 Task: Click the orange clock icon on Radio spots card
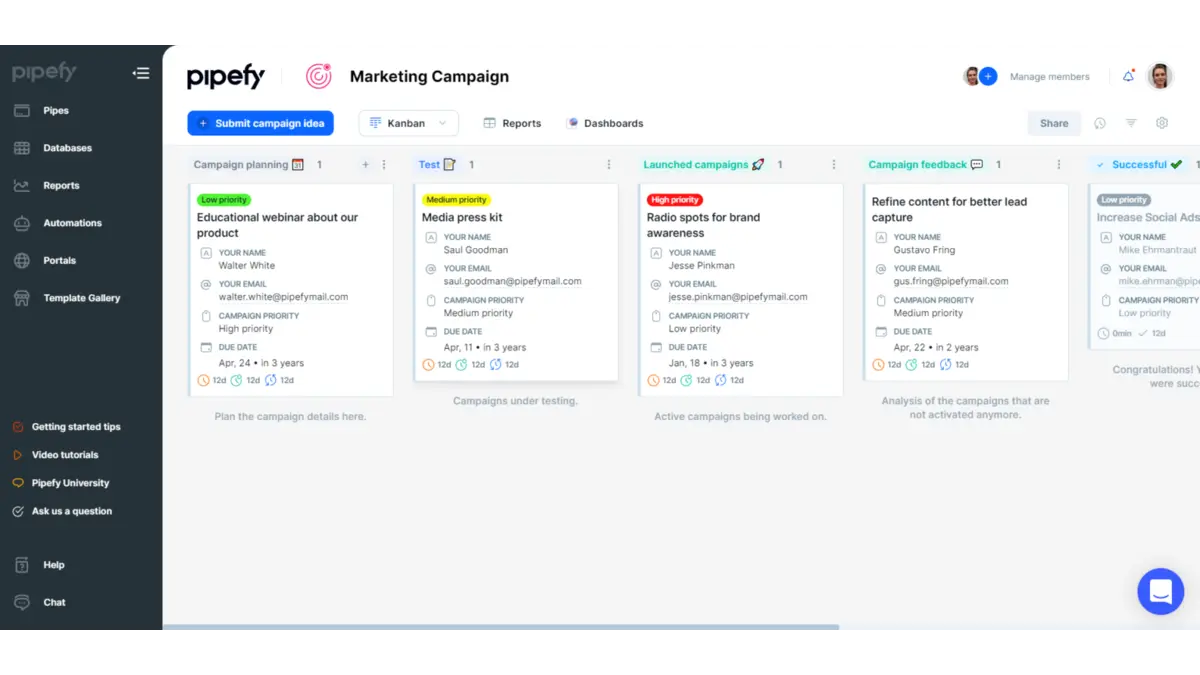coord(654,380)
